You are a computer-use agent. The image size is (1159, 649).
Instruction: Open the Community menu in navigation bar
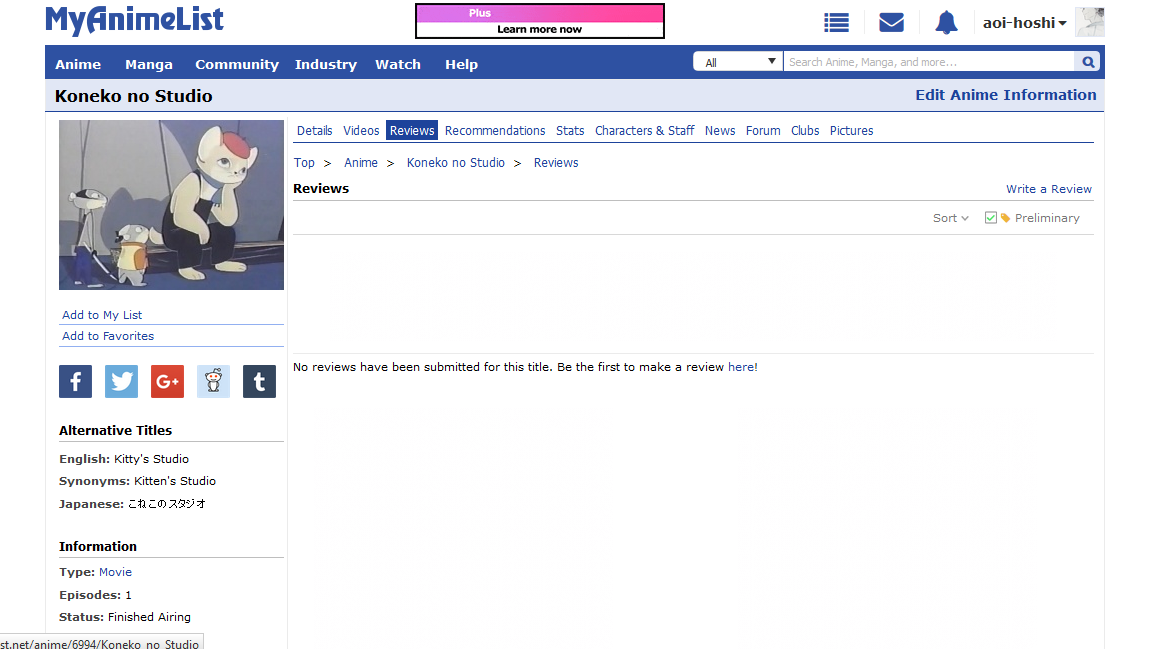tap(237, 64)
